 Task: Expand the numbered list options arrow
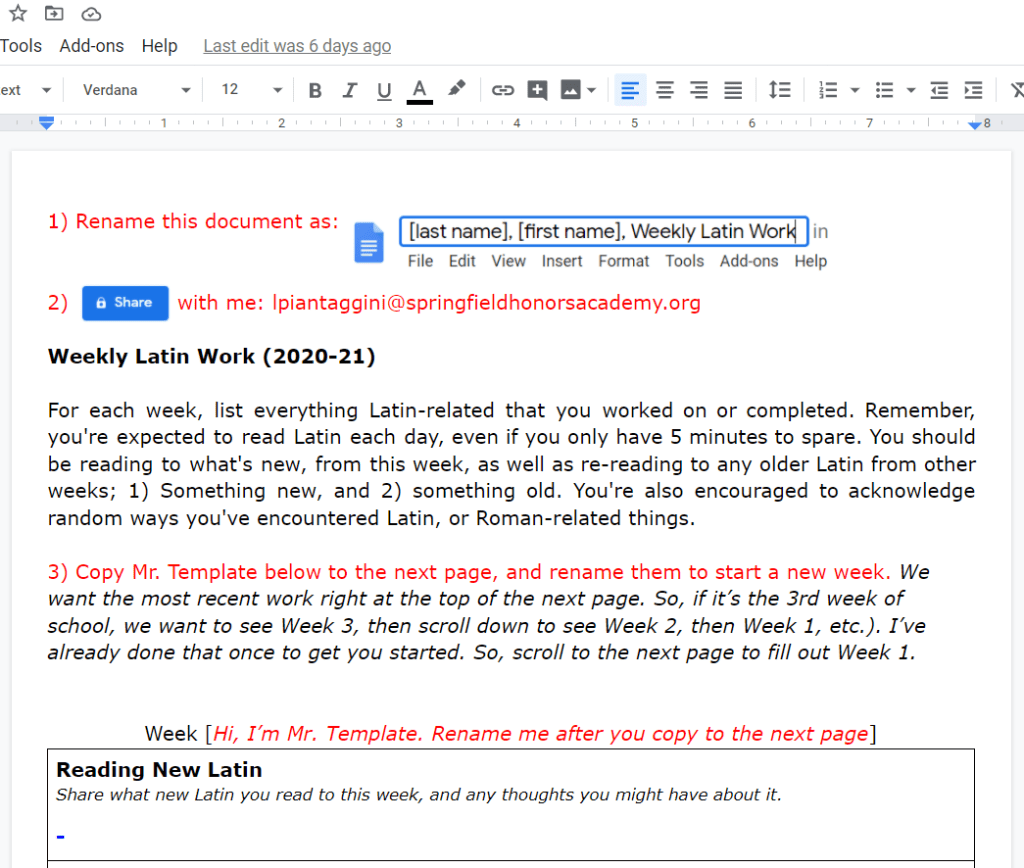tap(854, 90)
